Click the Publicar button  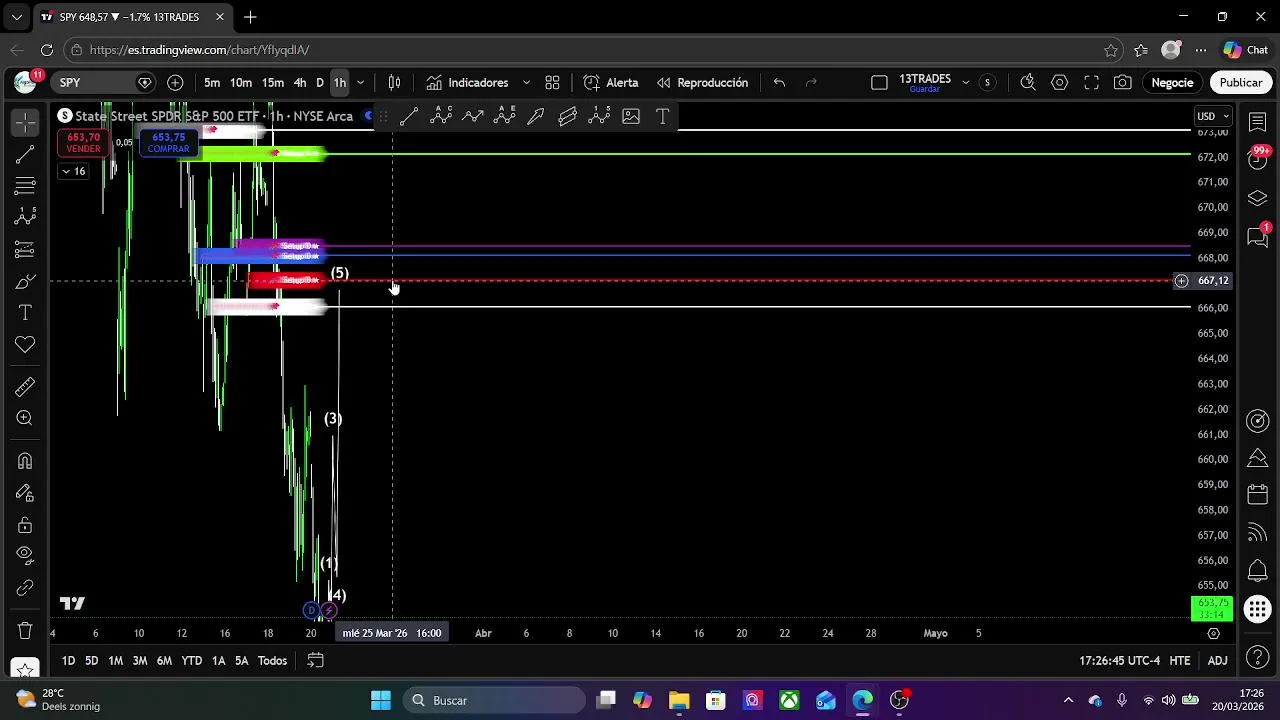click(x=1241, y=83)
